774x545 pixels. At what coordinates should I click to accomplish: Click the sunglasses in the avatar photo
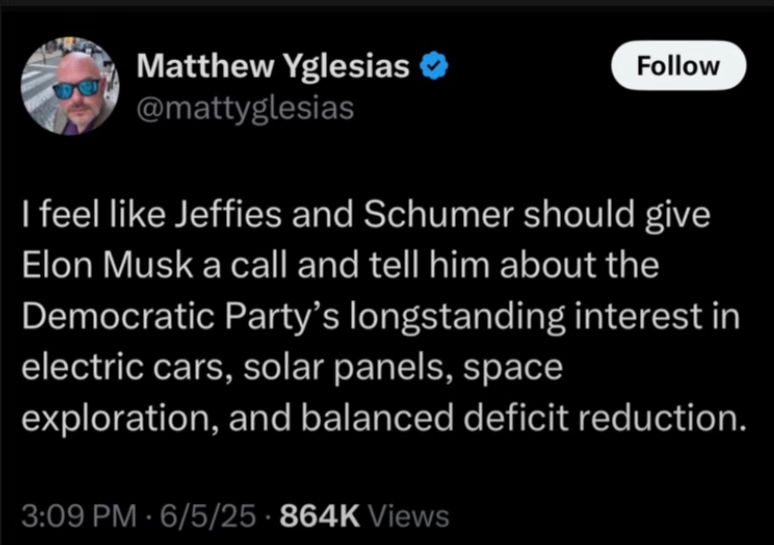point(74,88)
